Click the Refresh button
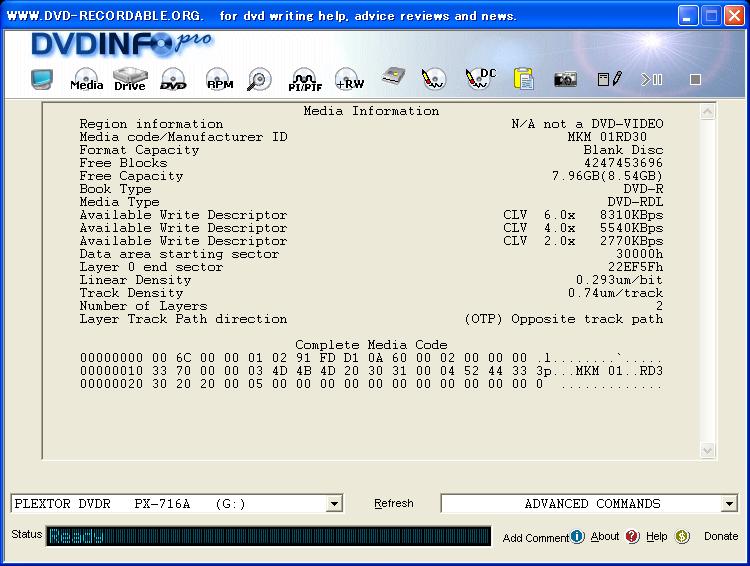Screen dimensions: 750x566 394,503
